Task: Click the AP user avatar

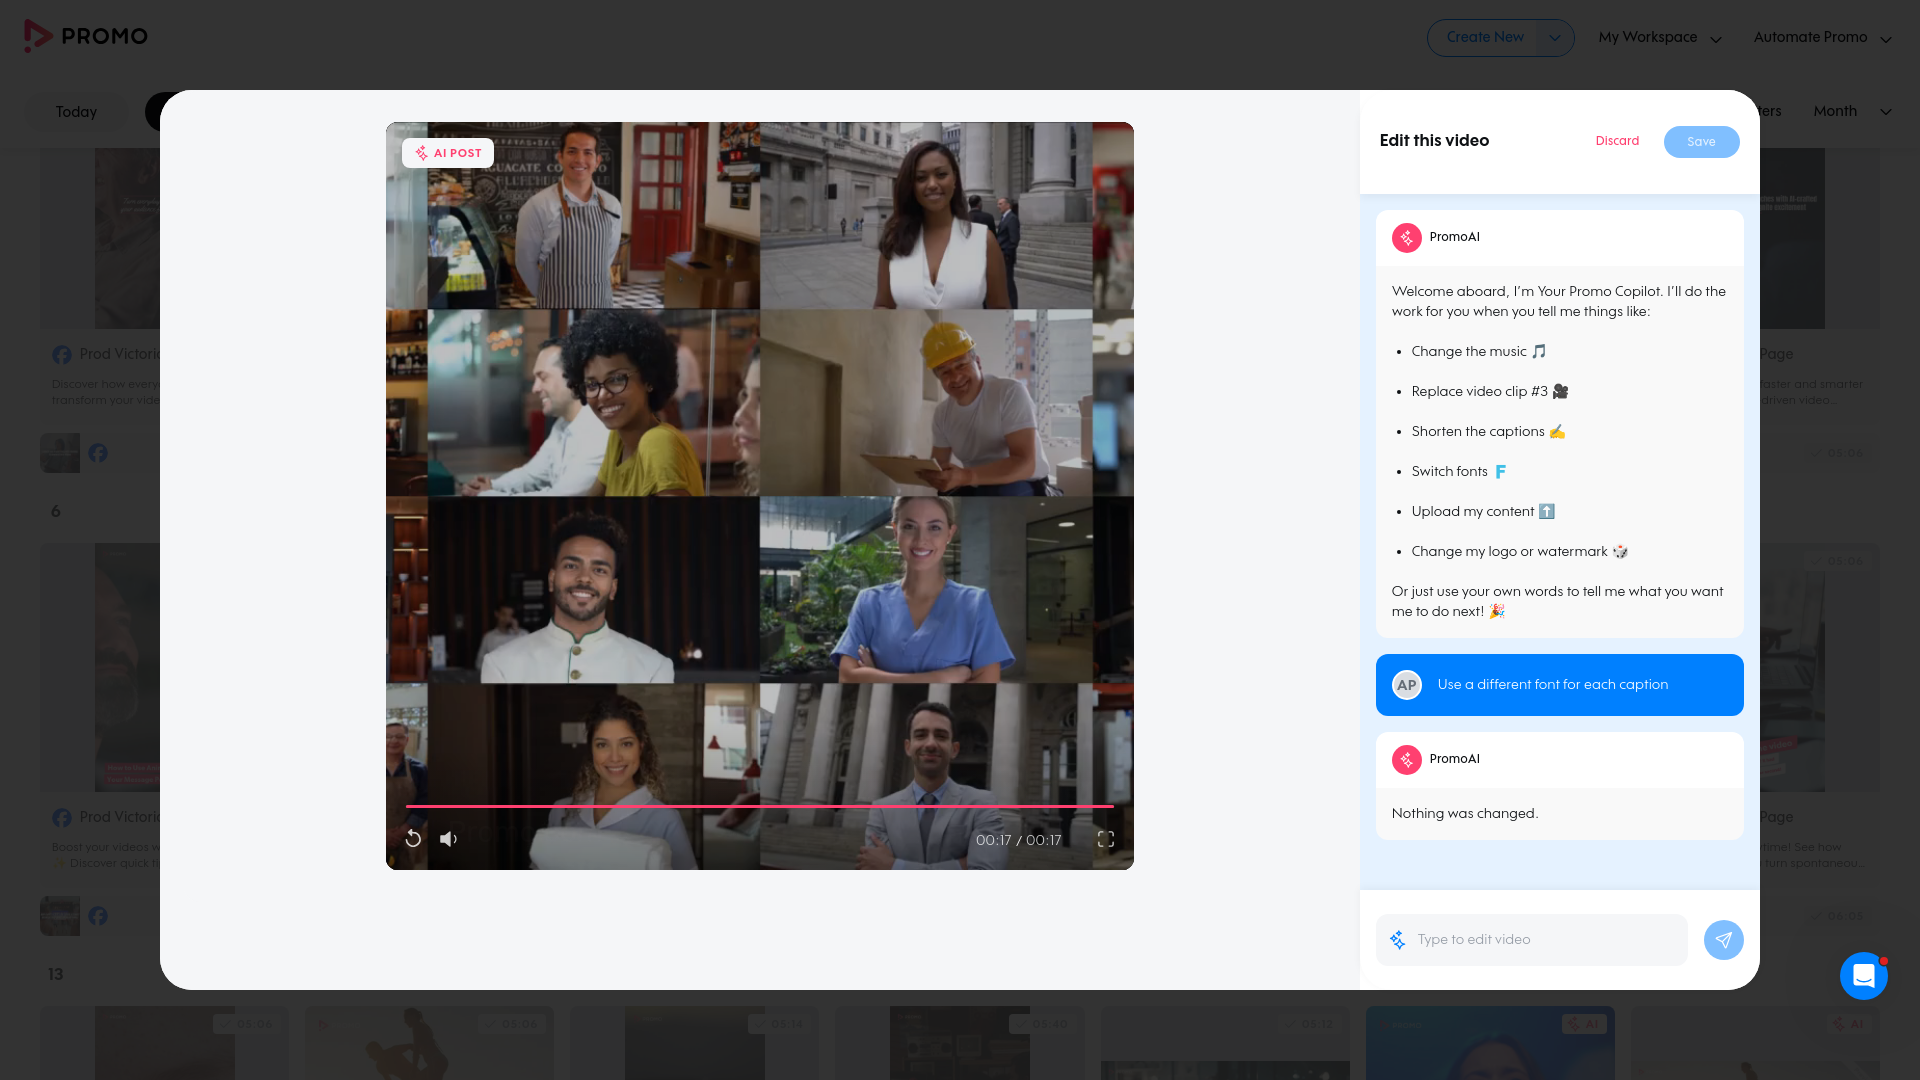Action: (1407, 685)
